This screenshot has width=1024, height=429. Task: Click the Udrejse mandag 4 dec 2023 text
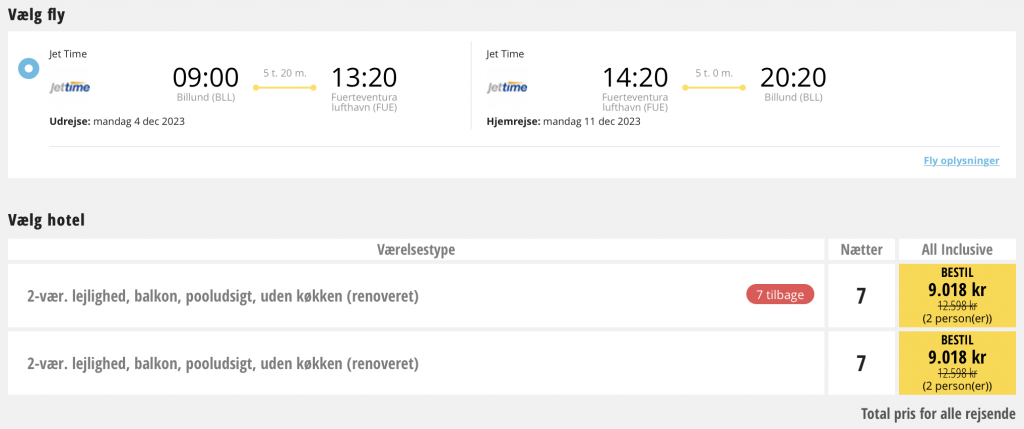coord(117,121)
